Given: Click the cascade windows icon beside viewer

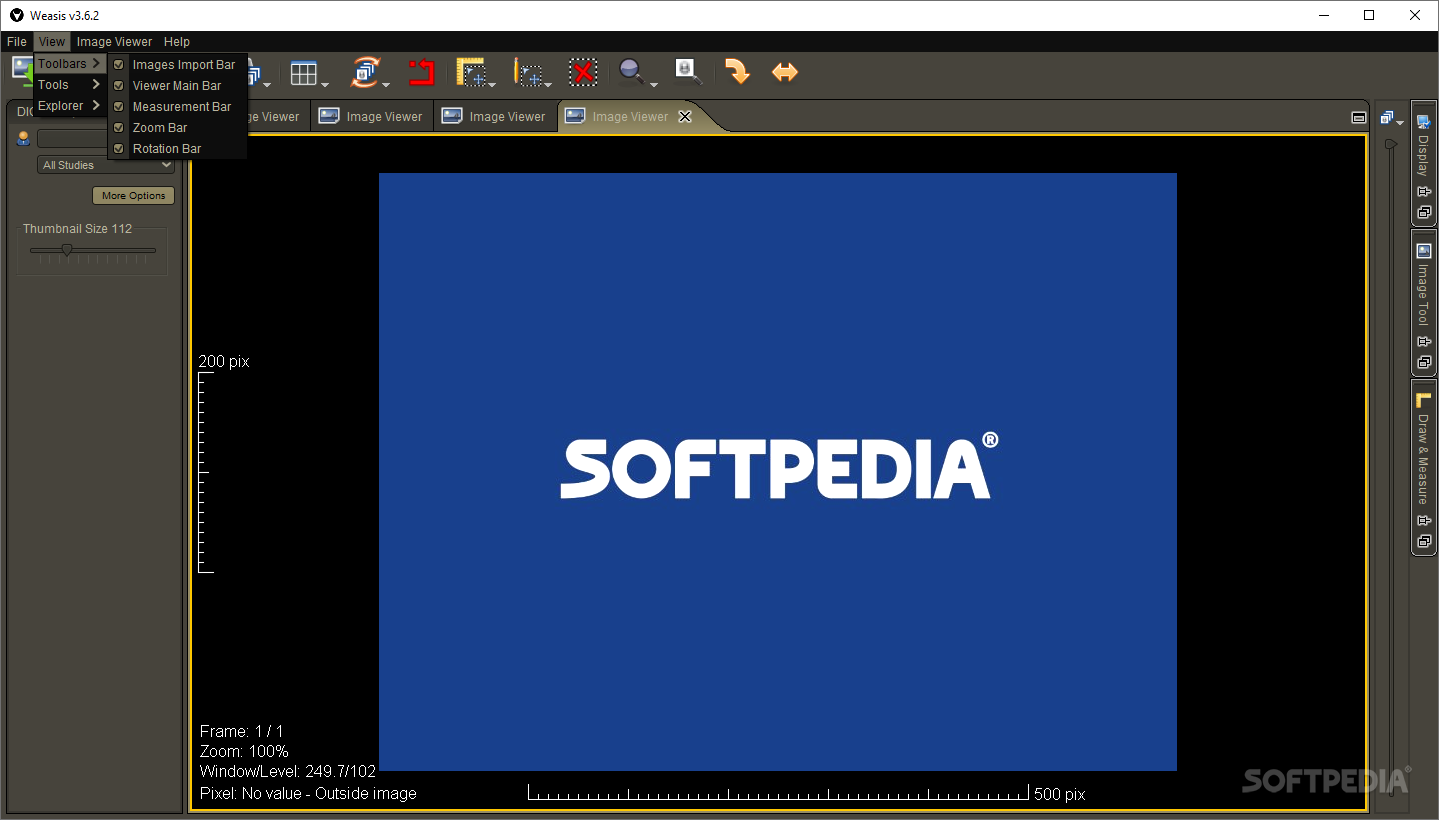Looking at the screenshot, I should point(1387,118).
